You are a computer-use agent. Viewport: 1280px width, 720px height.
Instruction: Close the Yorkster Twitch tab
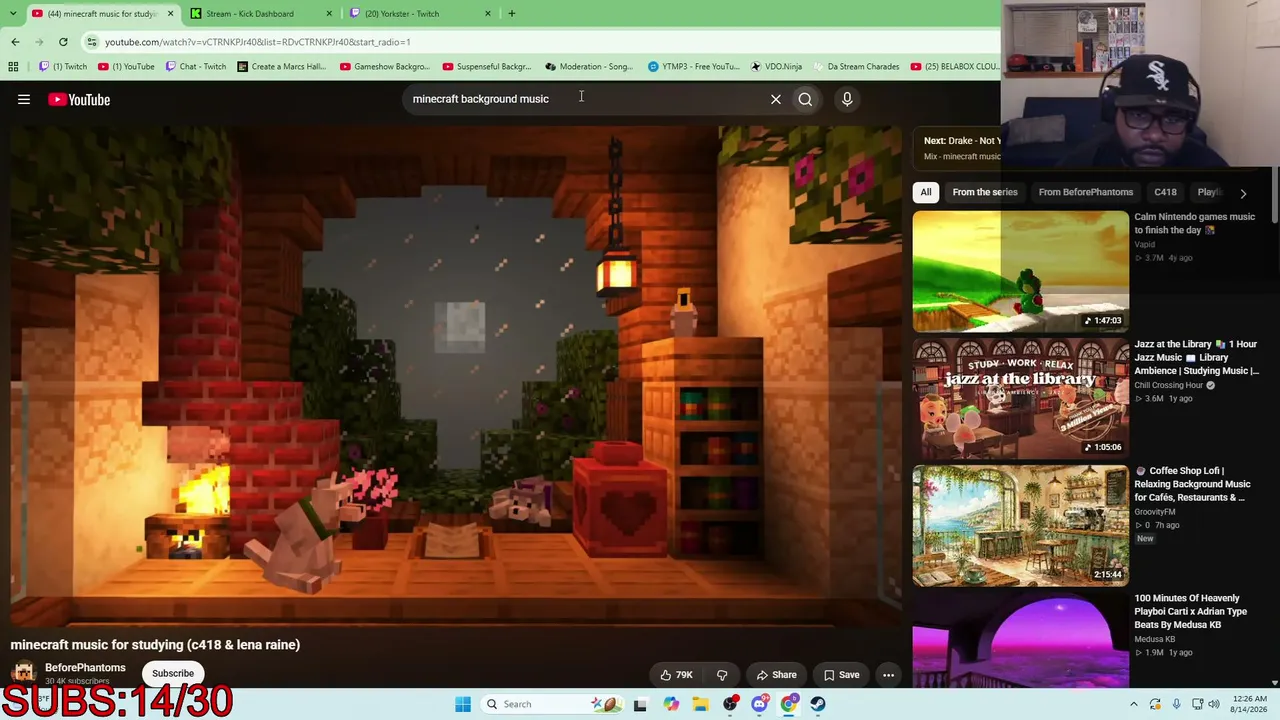pos(488,14)
